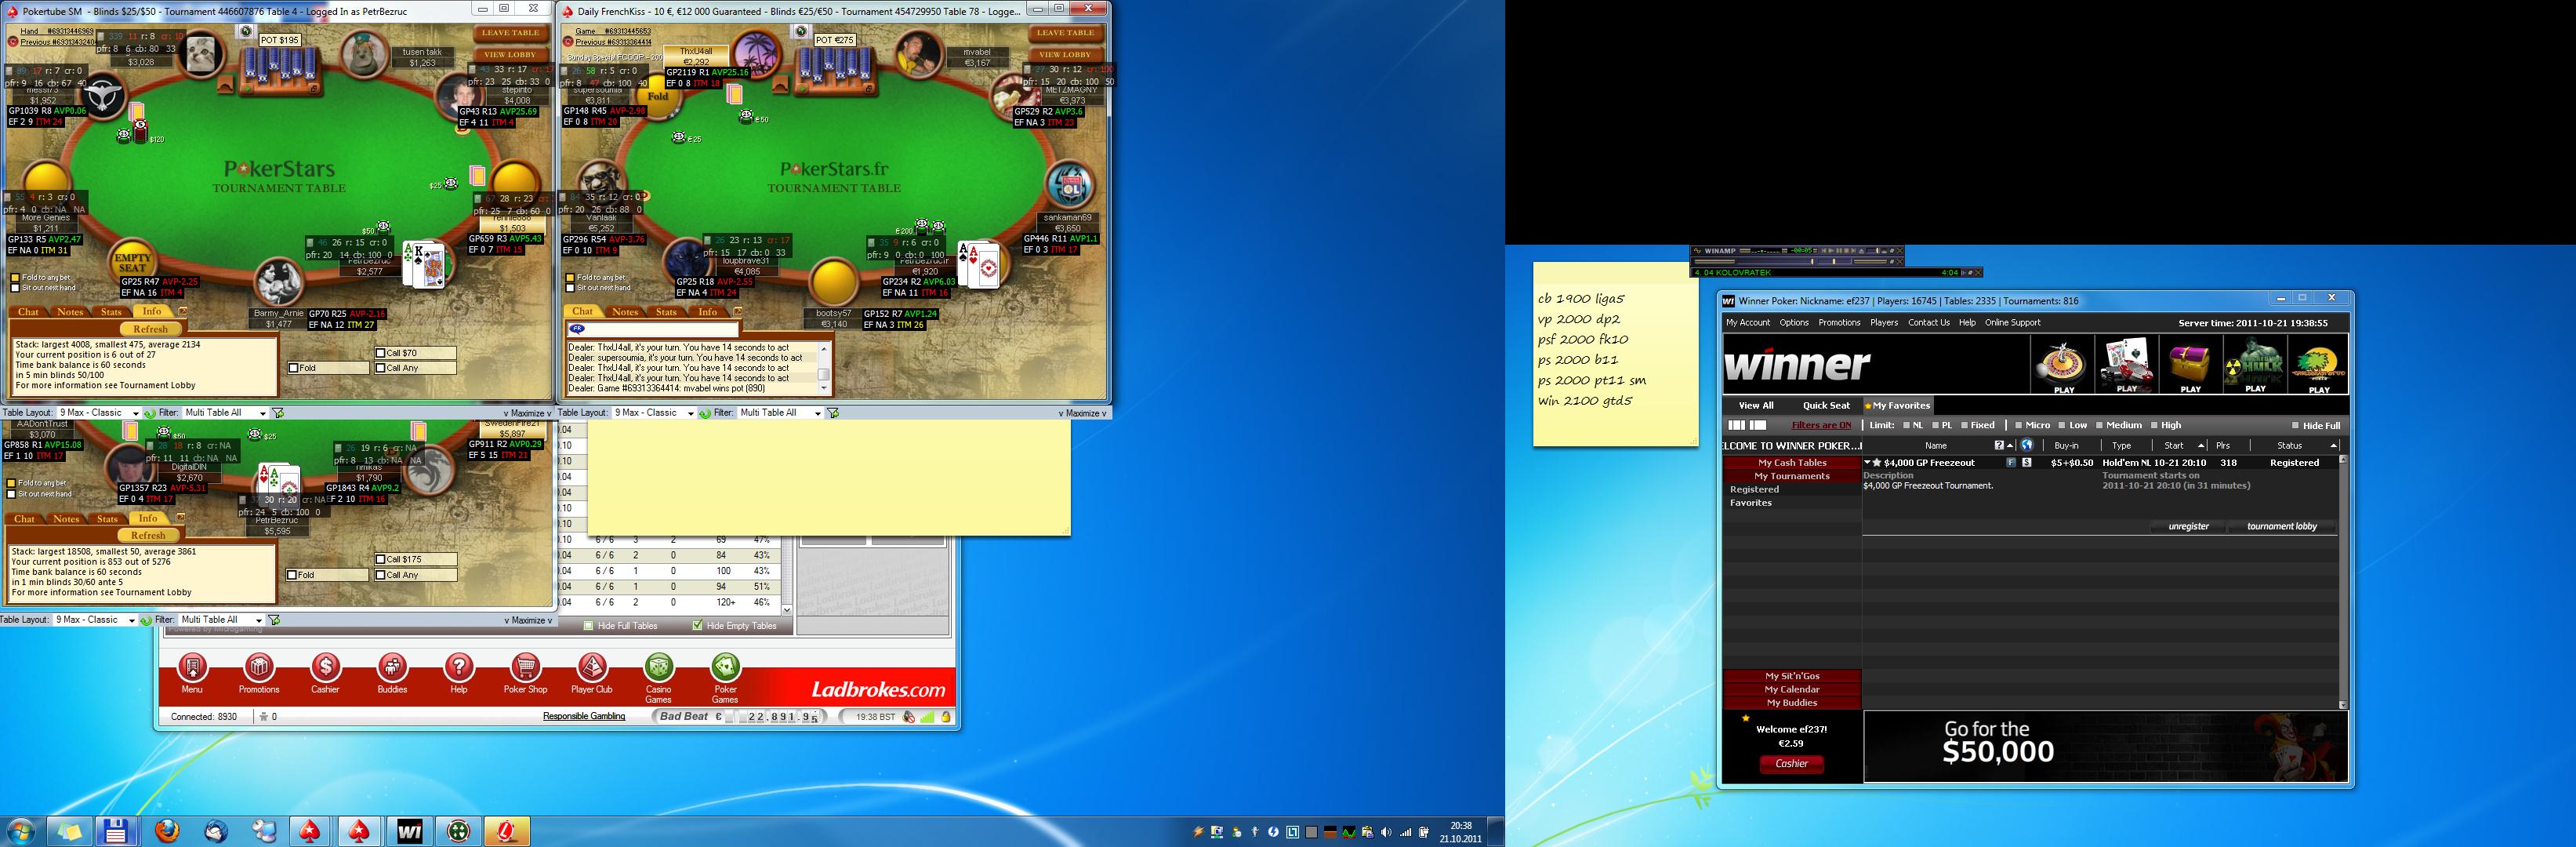
Task: Open tournament lobby button in Winner
Action: [2282, 526]
